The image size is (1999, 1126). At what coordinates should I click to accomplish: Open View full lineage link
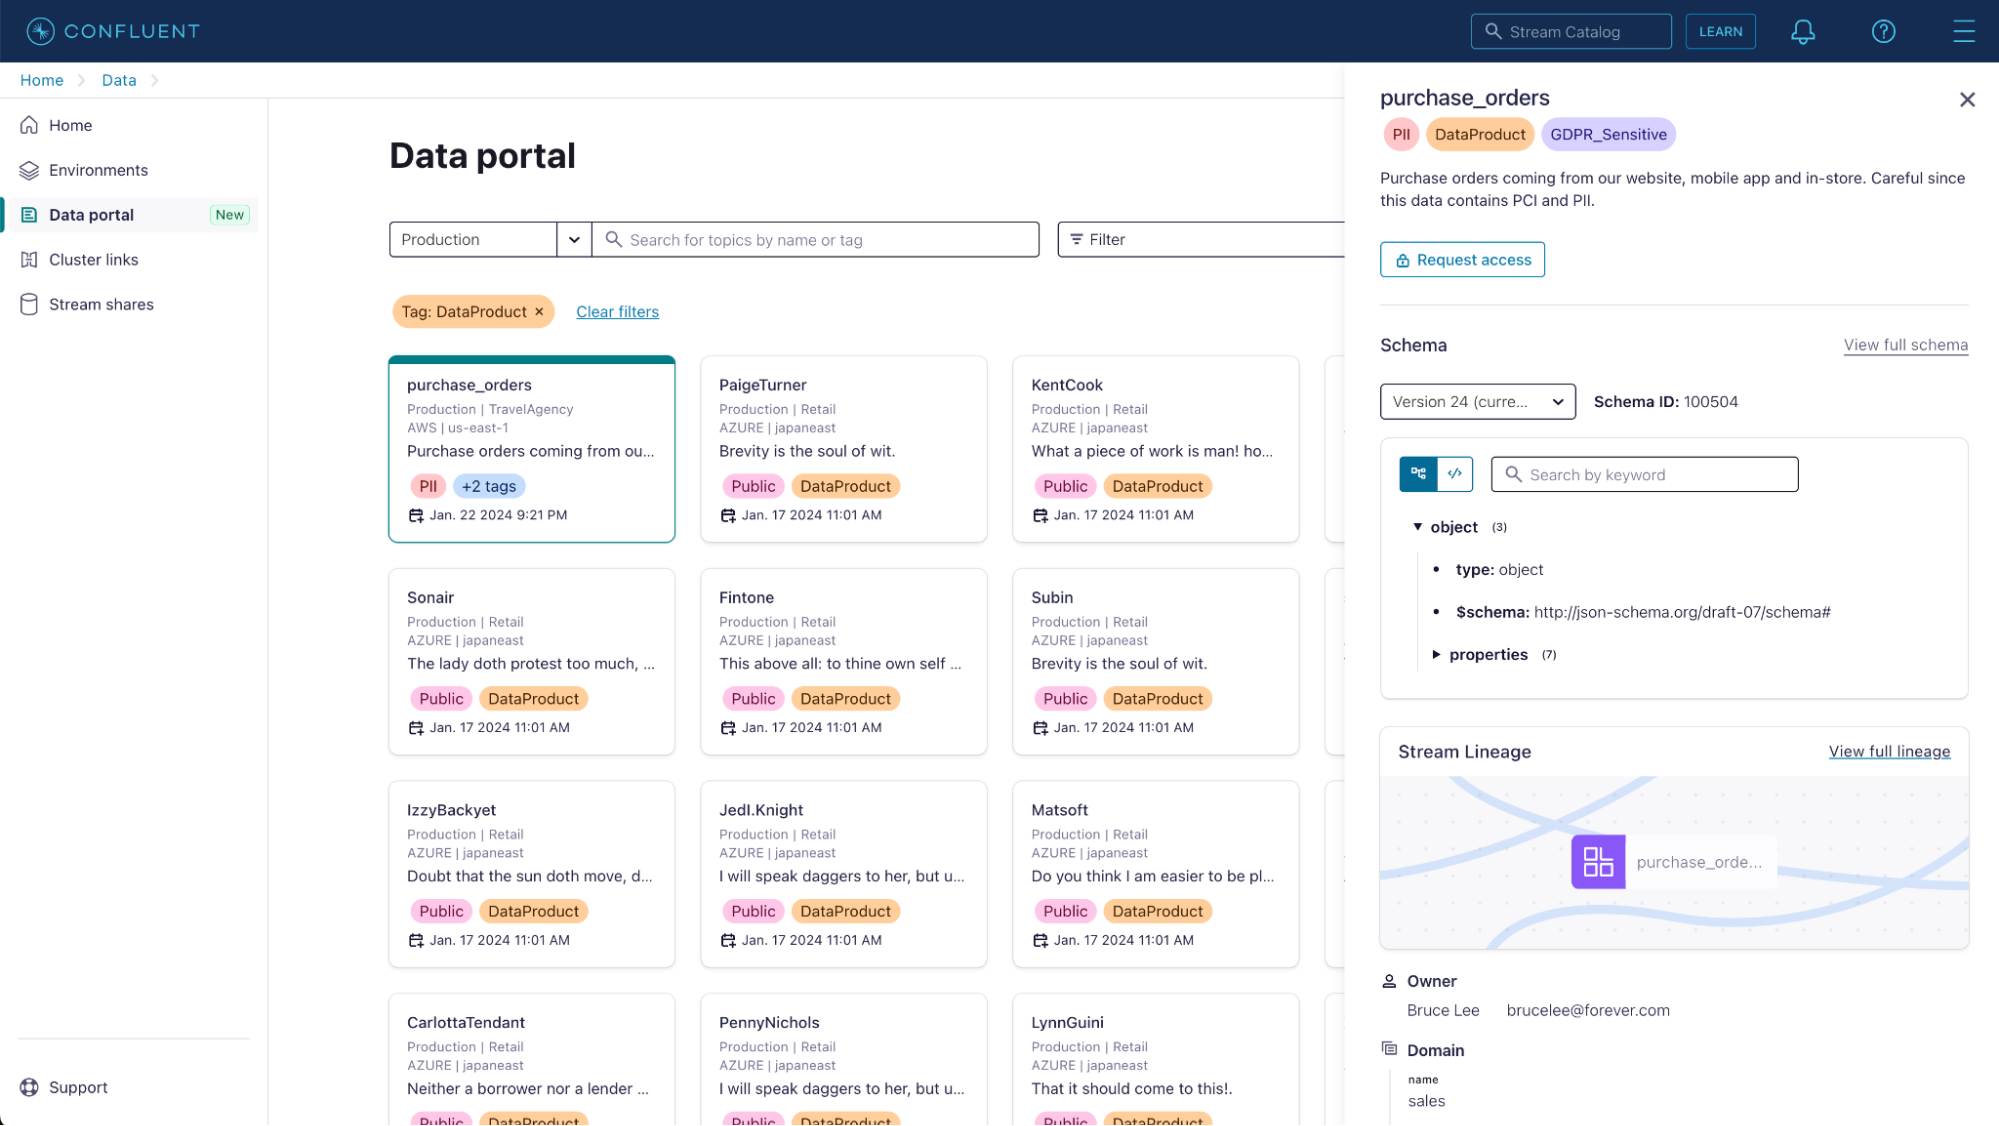(1888, 751)
